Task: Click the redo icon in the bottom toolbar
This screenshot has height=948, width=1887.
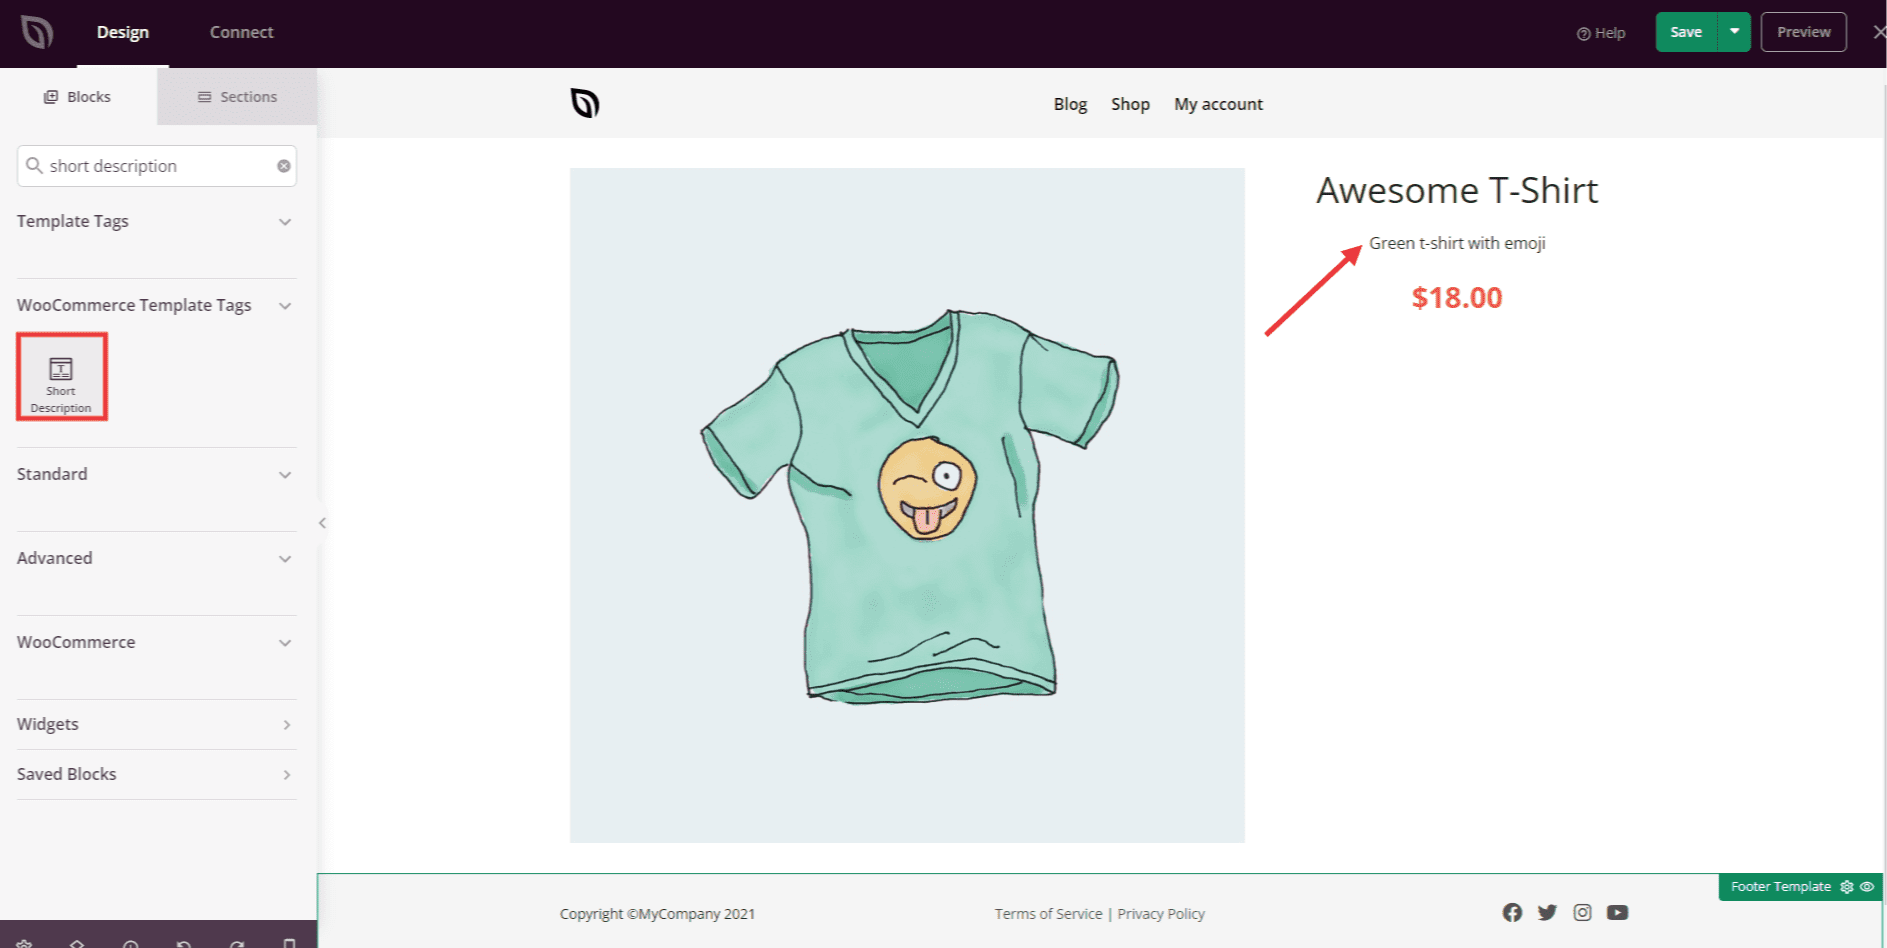Action: tap(237, 945)
